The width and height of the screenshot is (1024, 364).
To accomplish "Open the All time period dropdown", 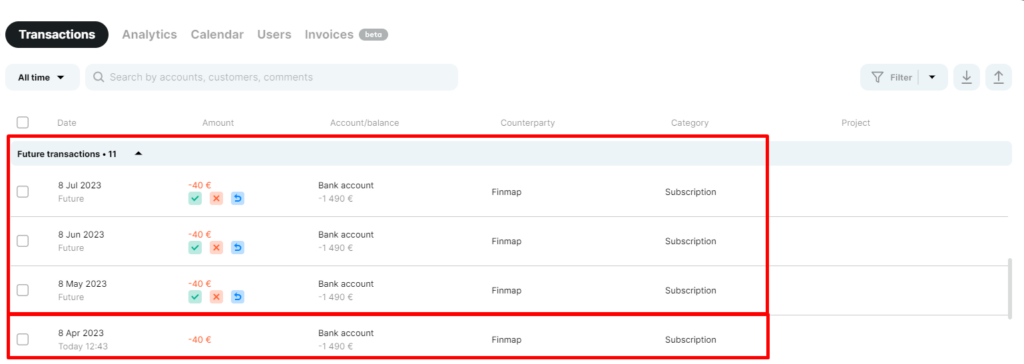I will pyautogui.click(x=42, y=77).
